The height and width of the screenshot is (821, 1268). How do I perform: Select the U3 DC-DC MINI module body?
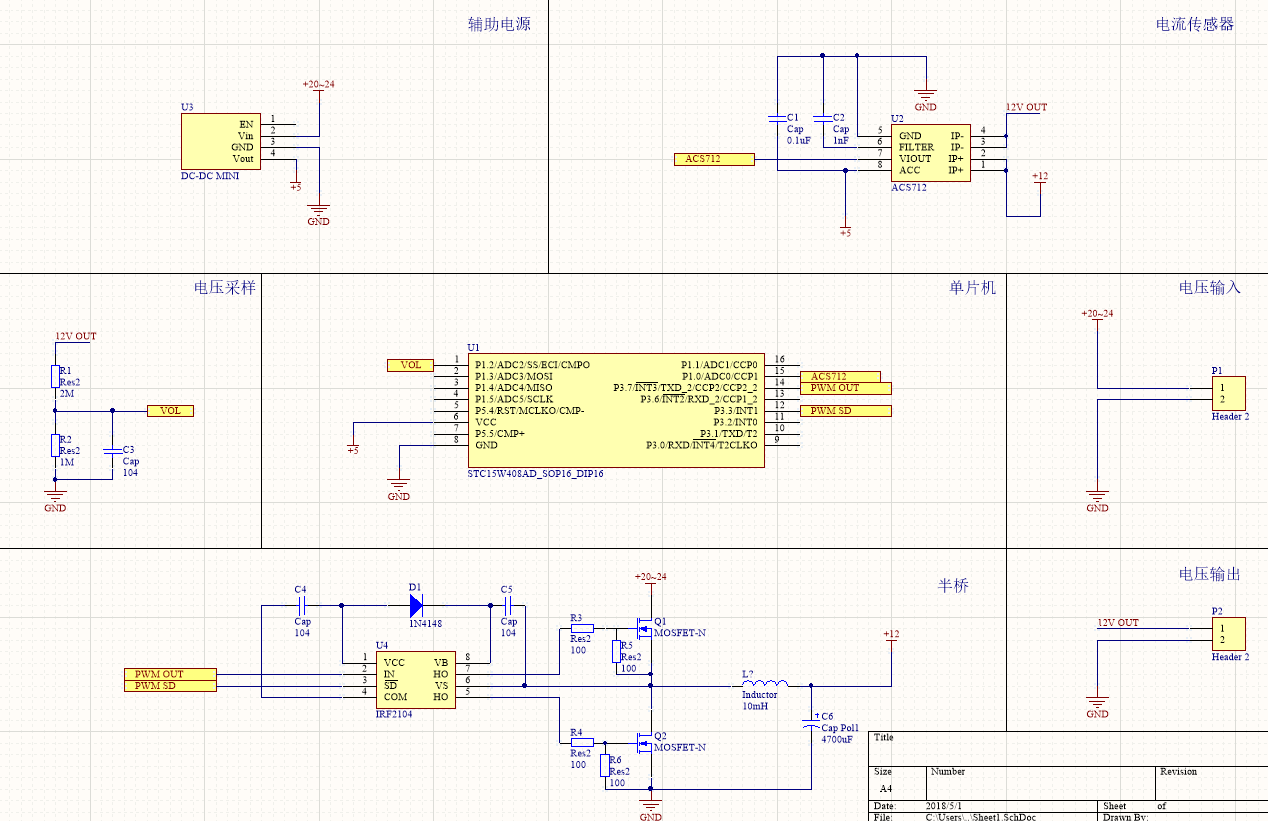(221, 141)
